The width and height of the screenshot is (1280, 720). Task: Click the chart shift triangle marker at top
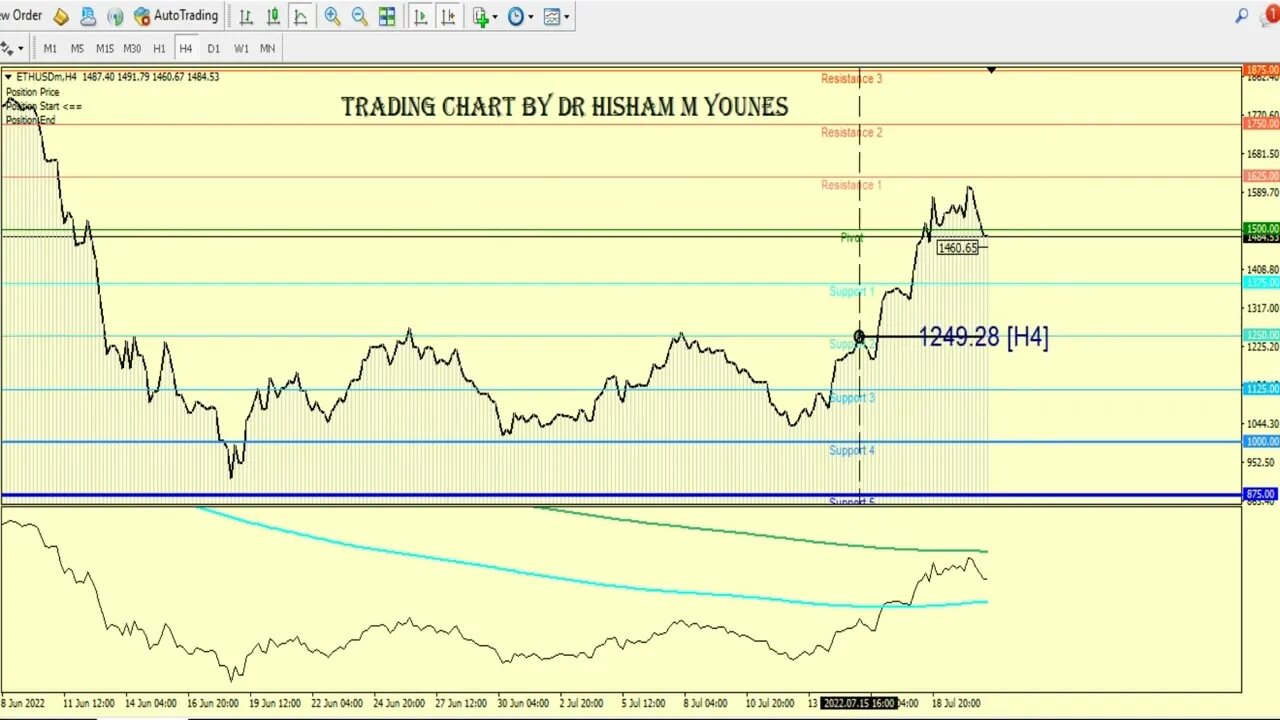tap(991, 70)
